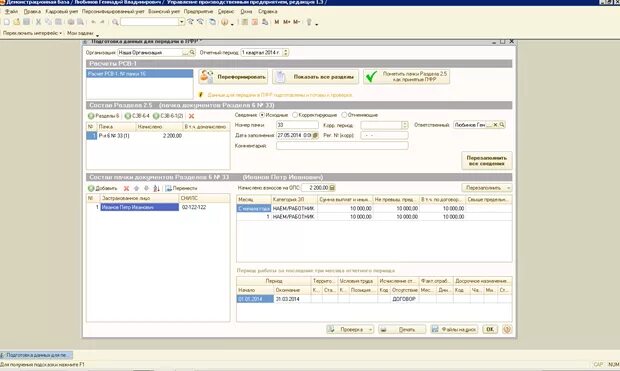Click the Undo arrow toolbar icon
The image size is (620, 371).
click(x=93, y=22)
